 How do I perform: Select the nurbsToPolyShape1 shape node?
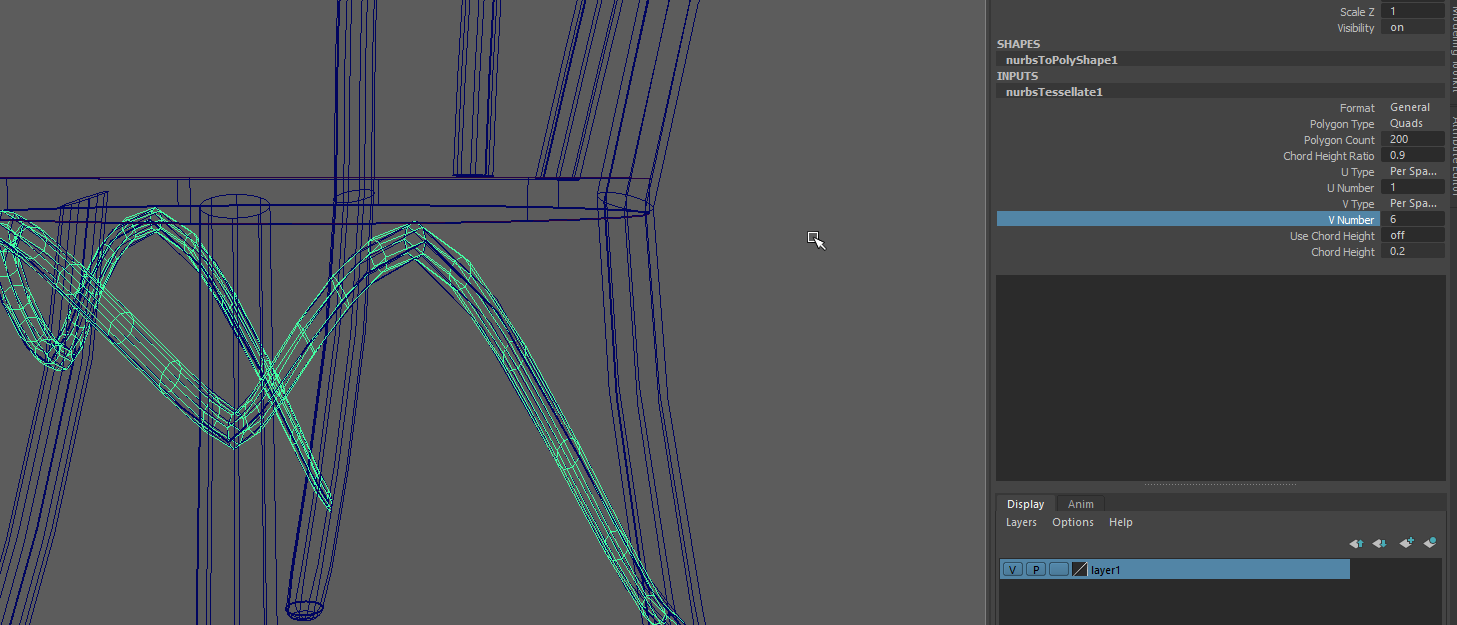coord(1061,60)
